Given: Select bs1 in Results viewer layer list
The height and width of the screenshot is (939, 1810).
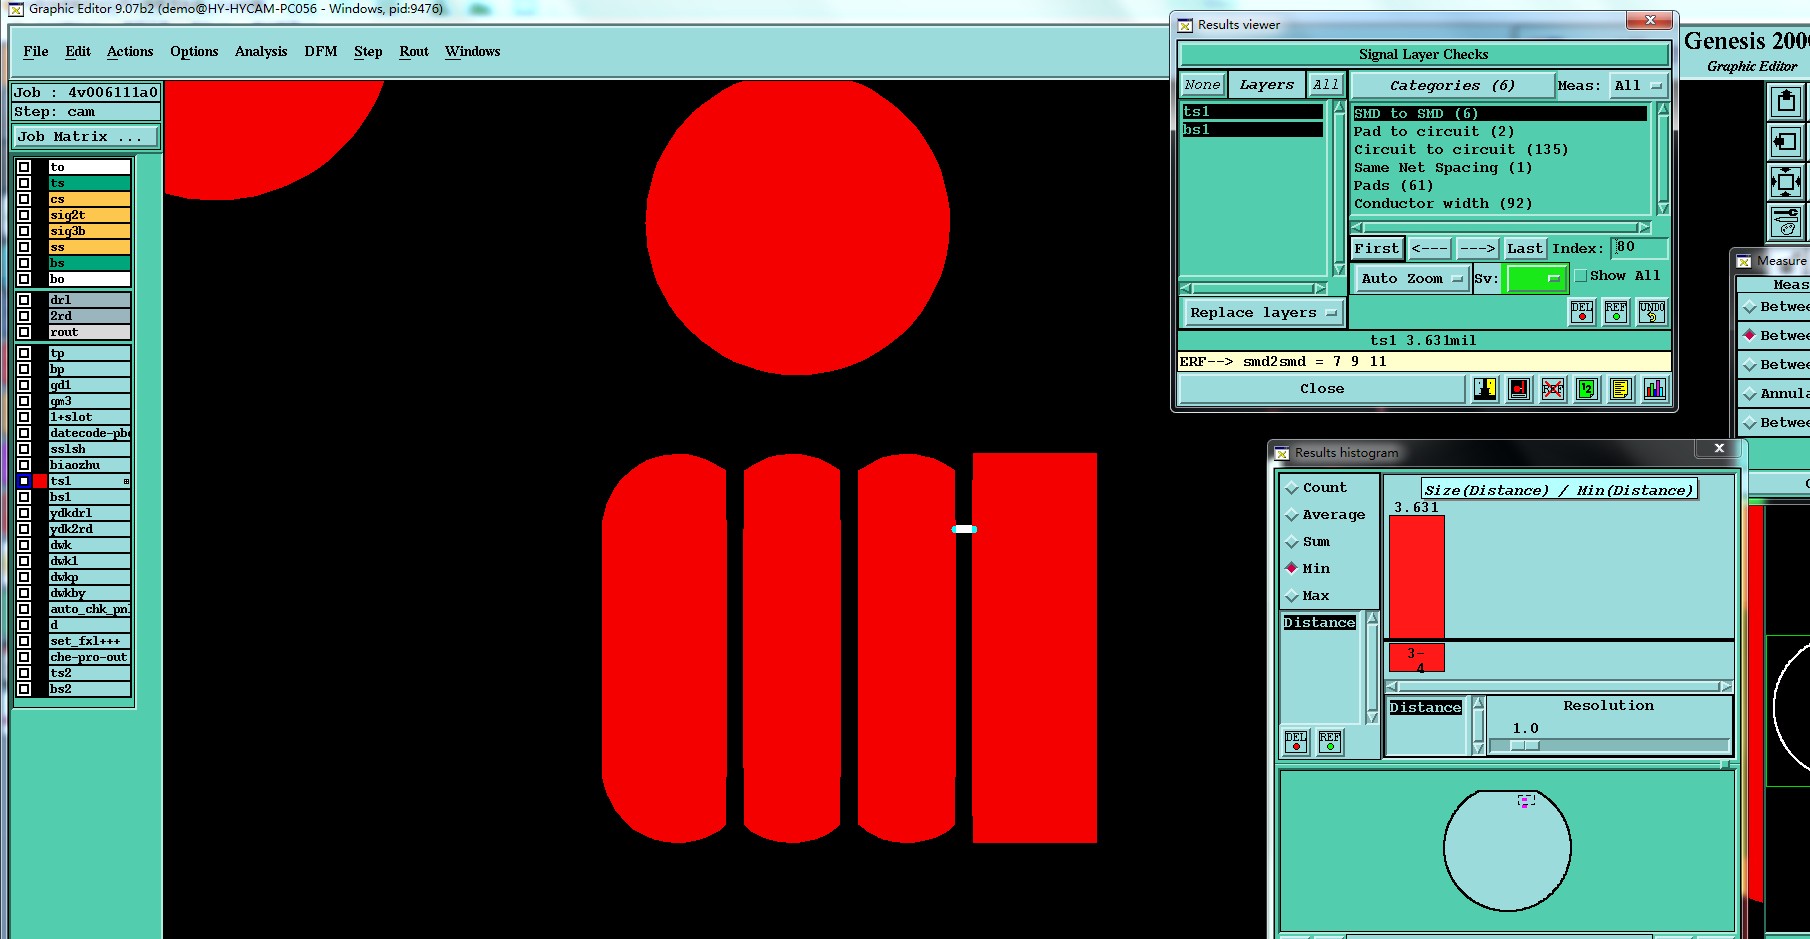Looking at the screenshot, I should pos(1253,130).
